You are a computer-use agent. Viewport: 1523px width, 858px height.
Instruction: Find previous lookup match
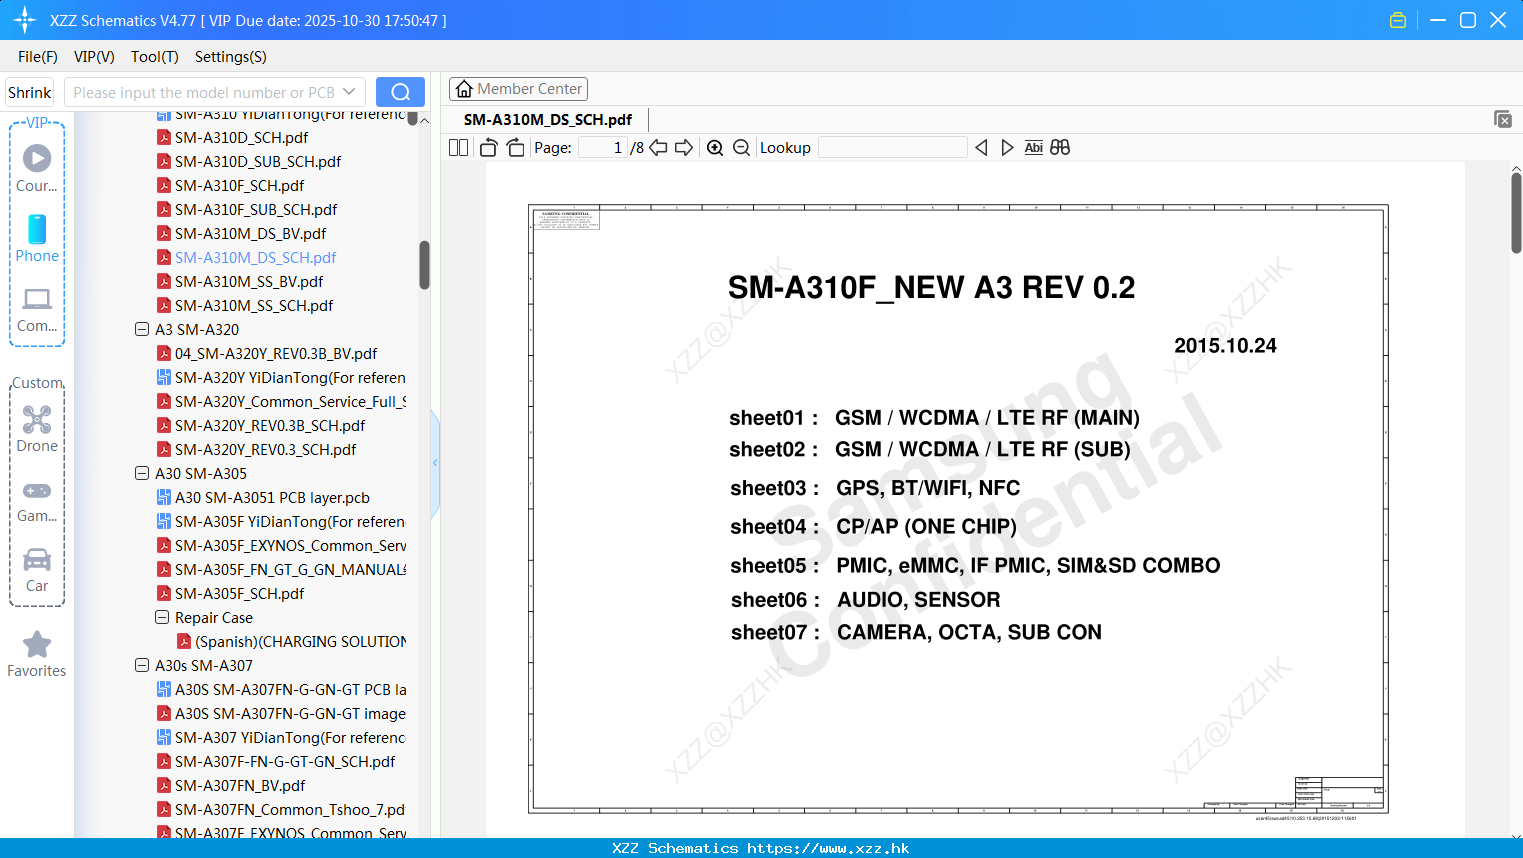pyautogui.click(x=981, y=148)
